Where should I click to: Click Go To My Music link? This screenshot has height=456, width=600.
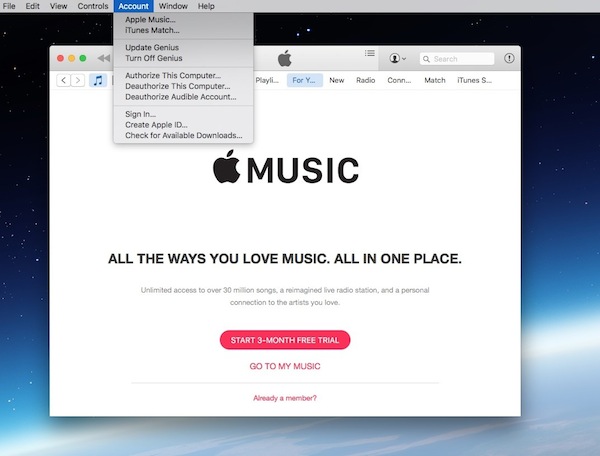tap(285, 366)
